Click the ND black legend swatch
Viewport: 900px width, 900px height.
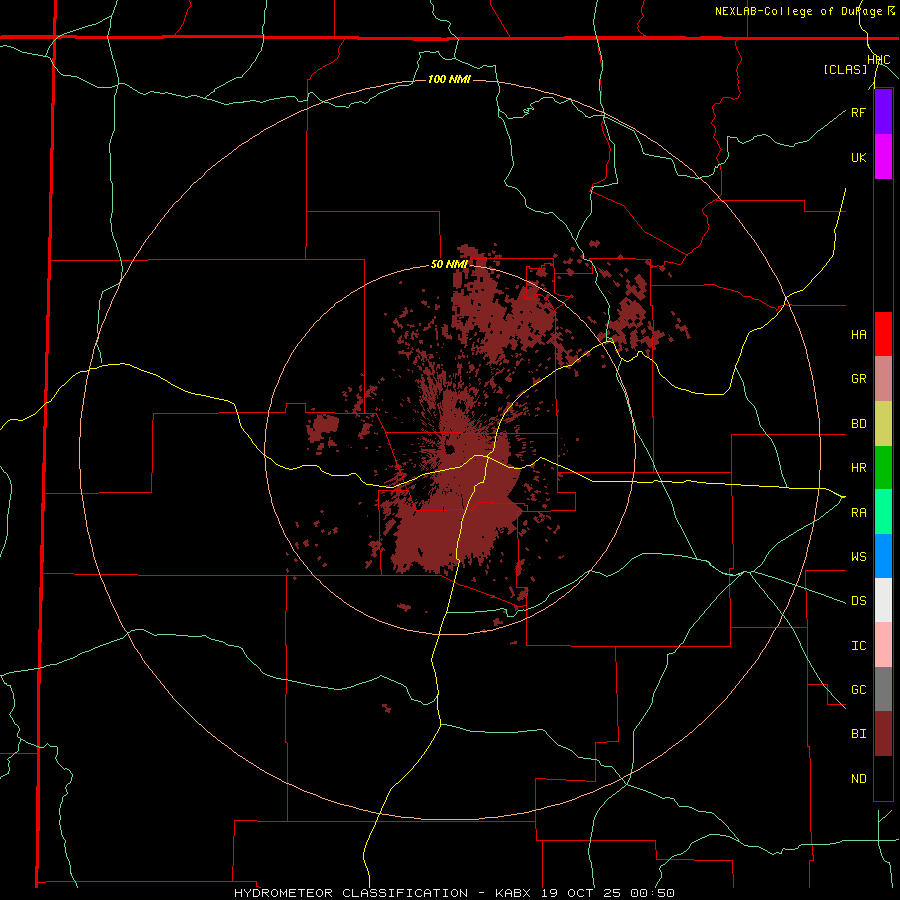883,778
